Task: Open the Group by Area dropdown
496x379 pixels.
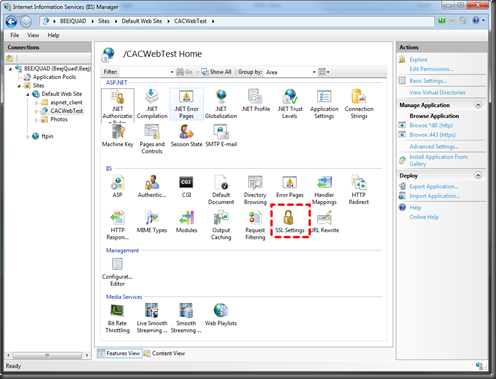Action: coord(290,72)
